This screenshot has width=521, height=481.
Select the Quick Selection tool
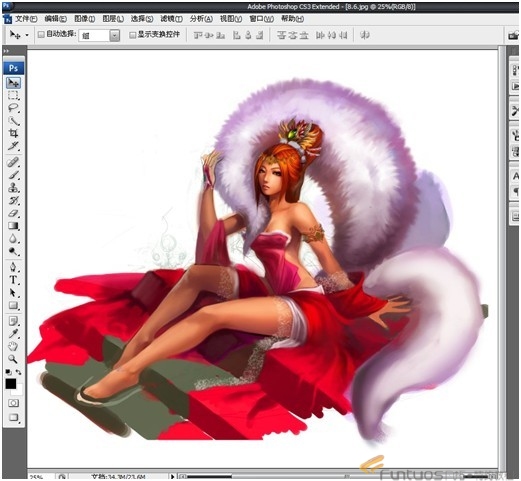(13, 121)
